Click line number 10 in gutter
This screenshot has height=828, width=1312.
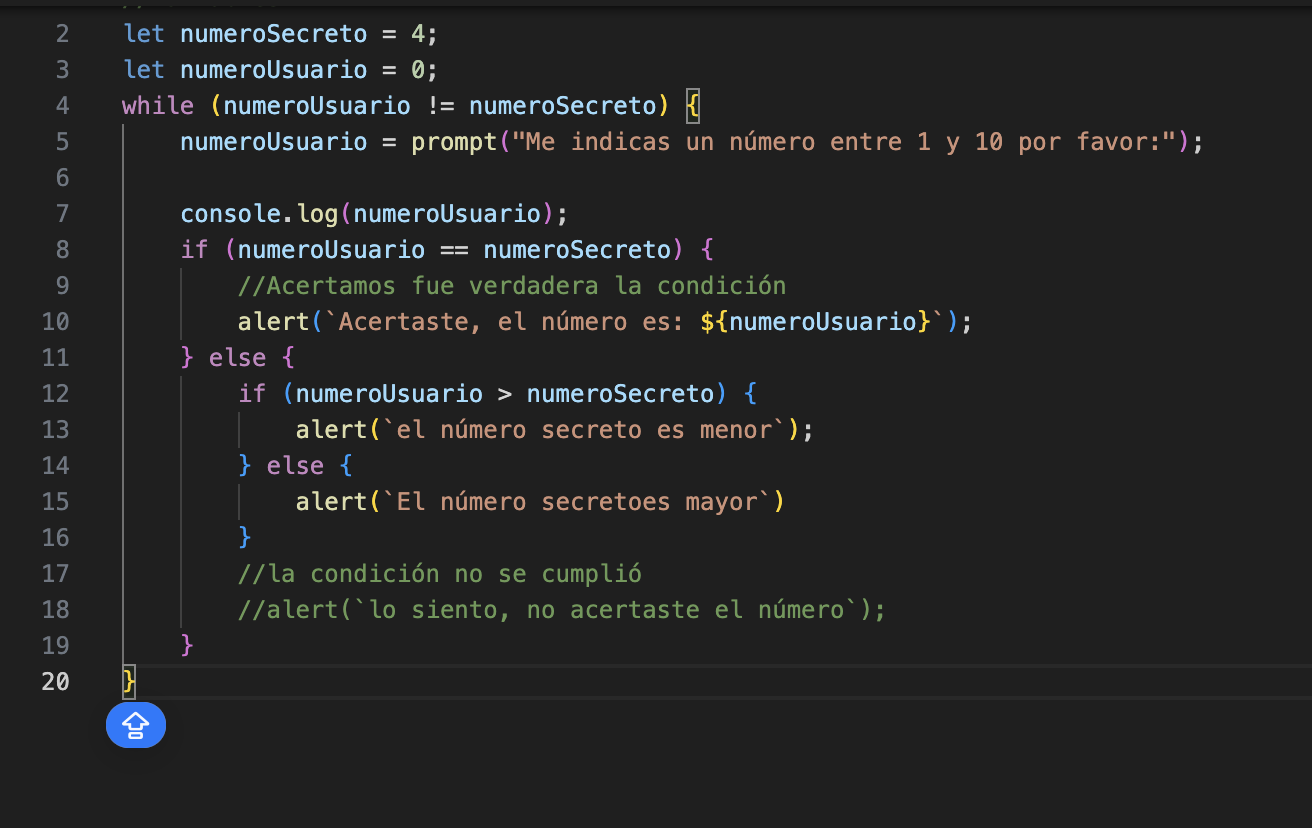tap(55, 322)
